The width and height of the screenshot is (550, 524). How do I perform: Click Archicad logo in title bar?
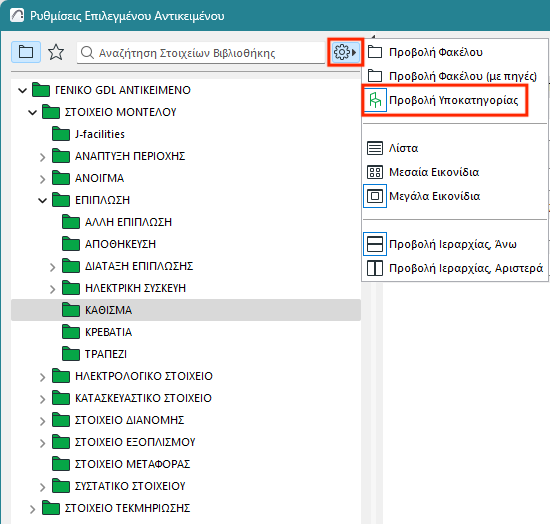[x=17, y=16]
